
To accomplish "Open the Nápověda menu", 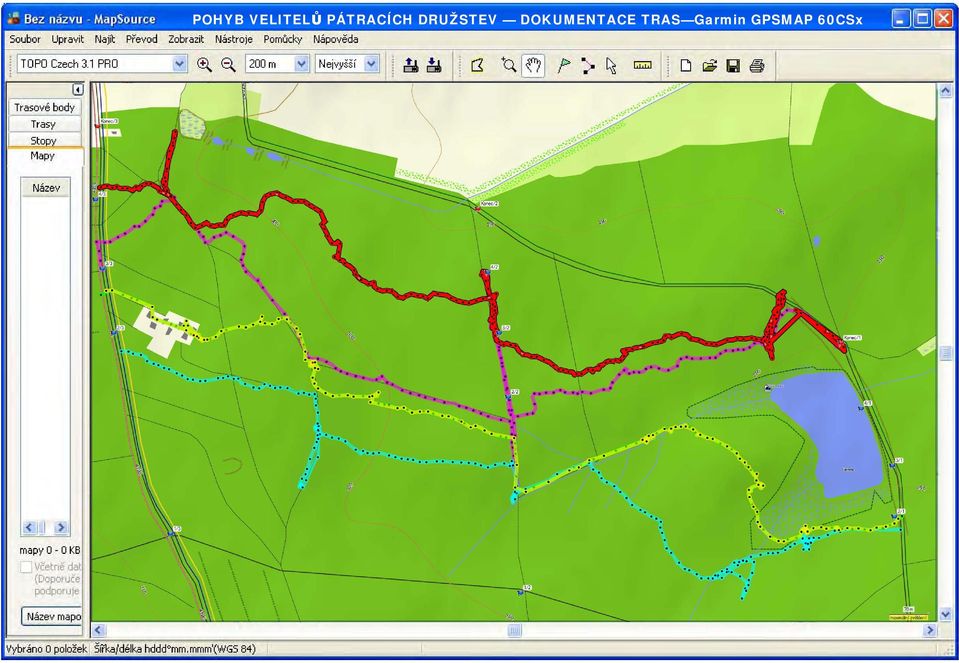I will click(x=336, y=39).
